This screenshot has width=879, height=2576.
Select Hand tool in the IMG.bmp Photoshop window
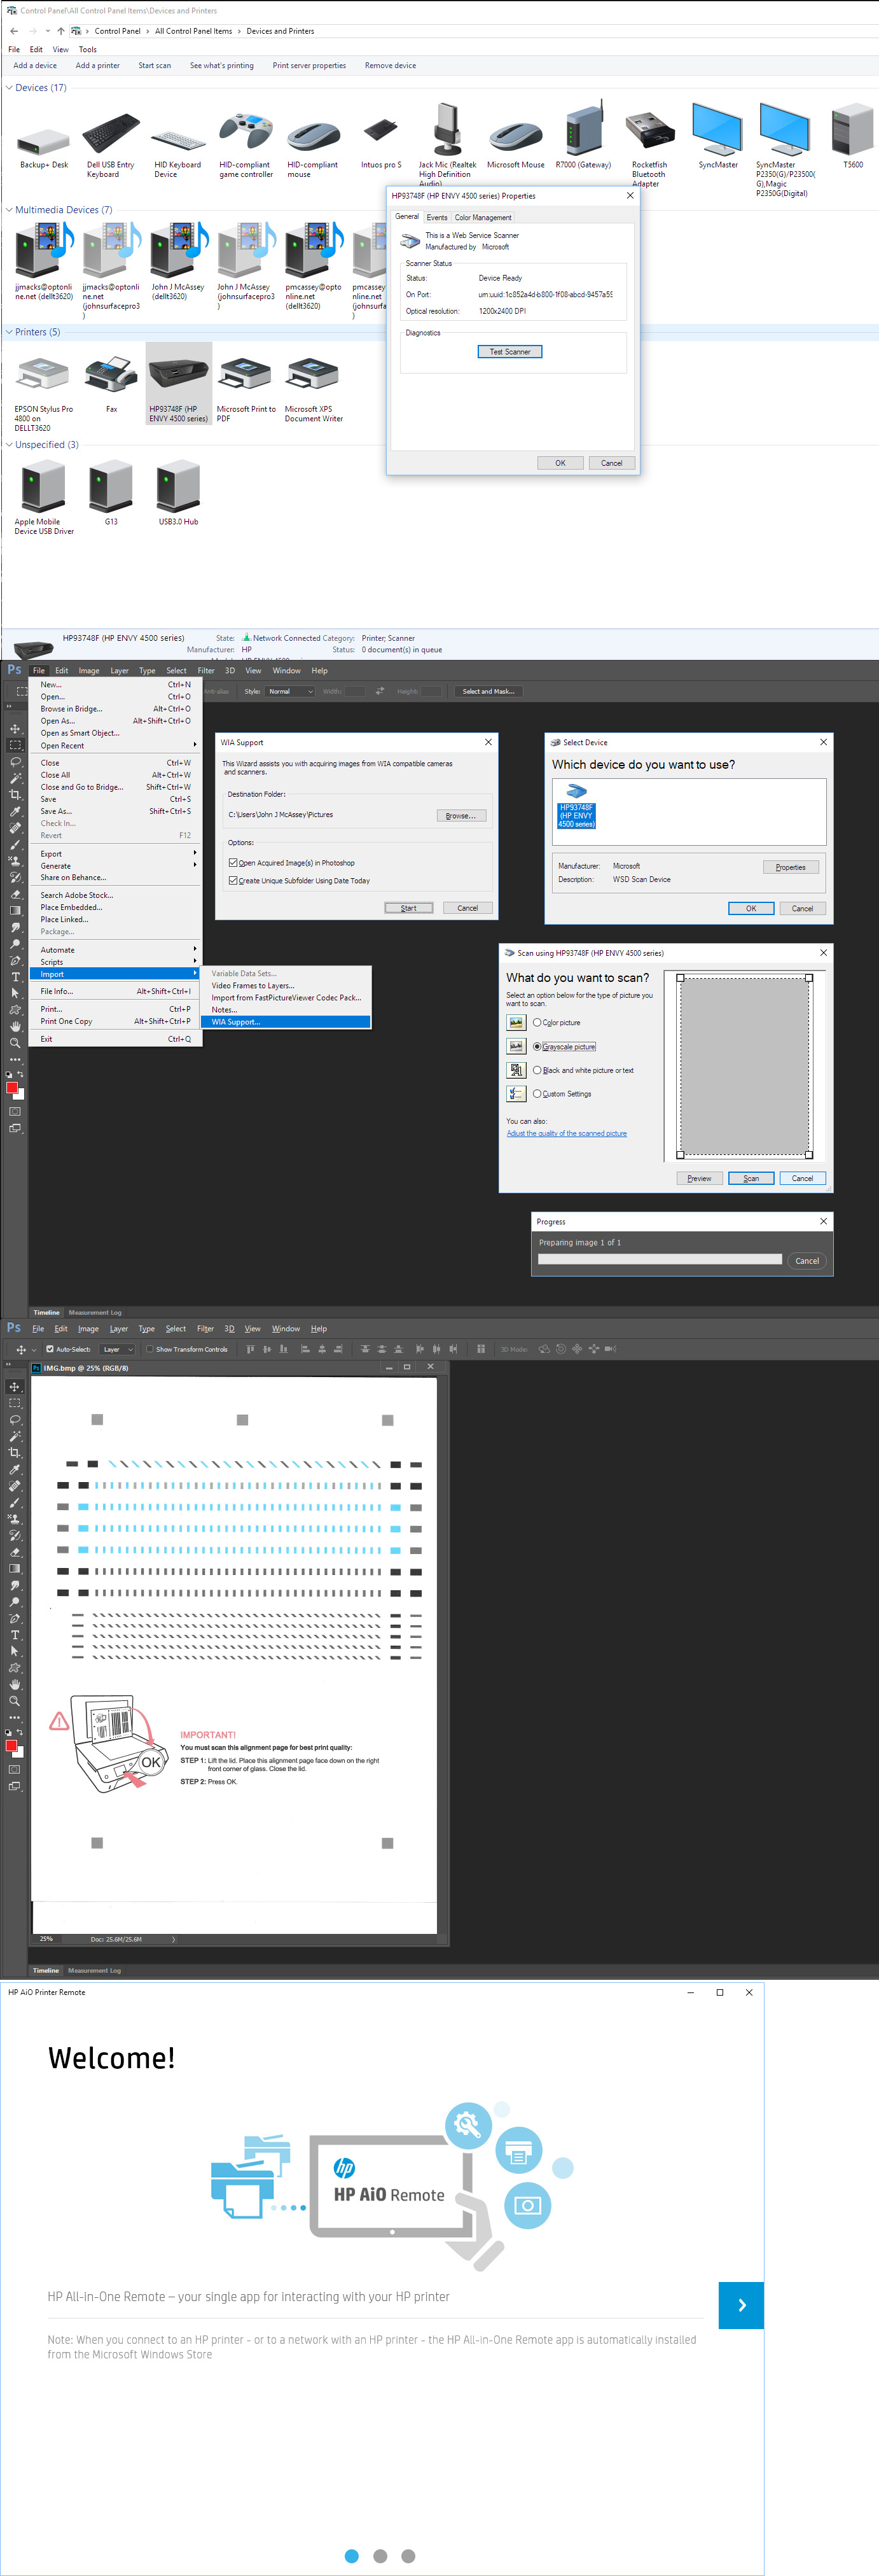[14, 1684]
